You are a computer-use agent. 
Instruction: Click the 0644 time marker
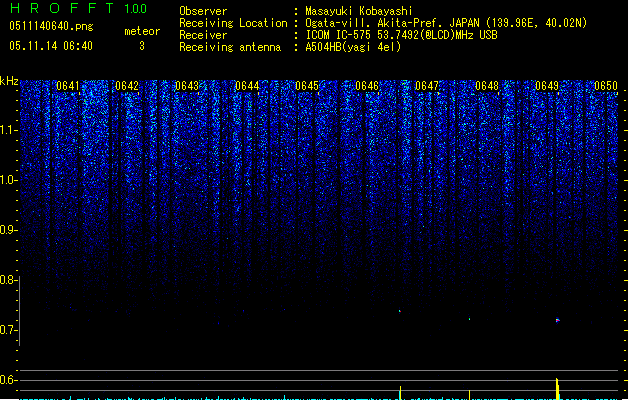(x=247, y=86)
